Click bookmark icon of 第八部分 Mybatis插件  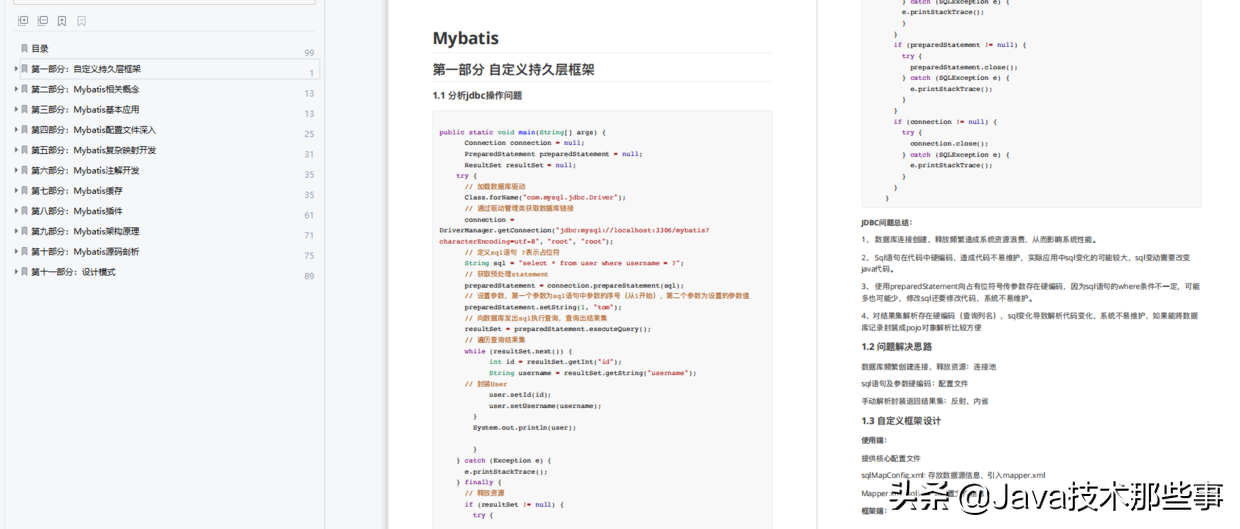(x=24, y=211)
